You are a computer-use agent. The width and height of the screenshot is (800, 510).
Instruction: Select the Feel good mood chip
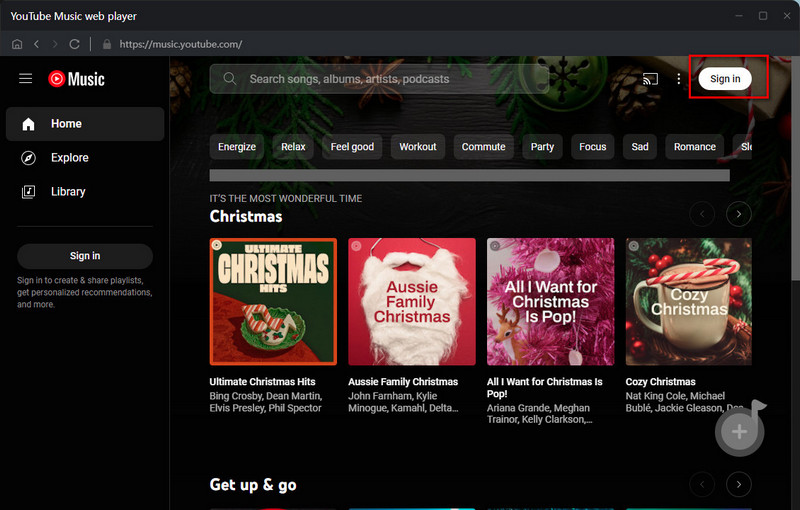[x=352, y=147]
